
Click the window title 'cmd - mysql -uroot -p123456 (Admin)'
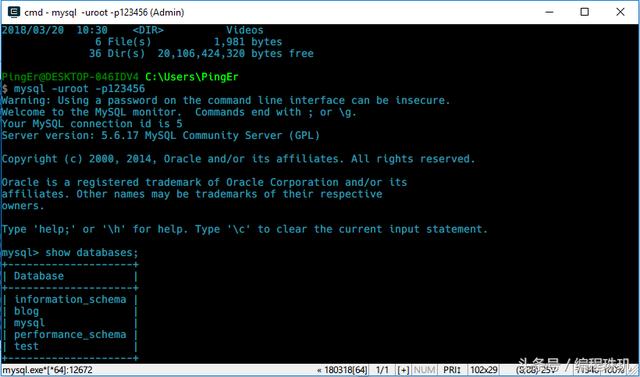click(x=104, y=12)
